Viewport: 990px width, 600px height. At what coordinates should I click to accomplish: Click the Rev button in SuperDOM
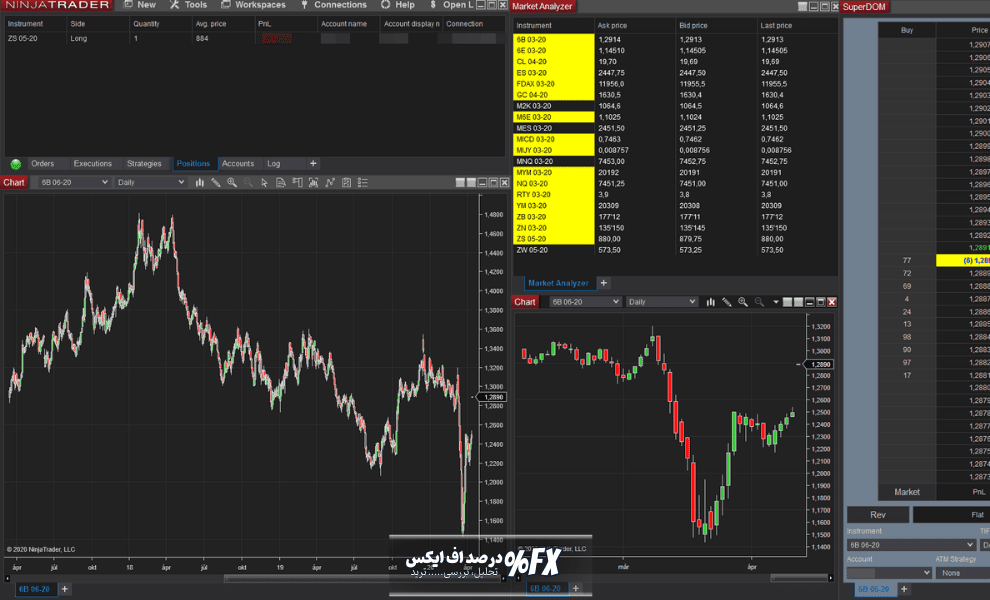[878, 515]
